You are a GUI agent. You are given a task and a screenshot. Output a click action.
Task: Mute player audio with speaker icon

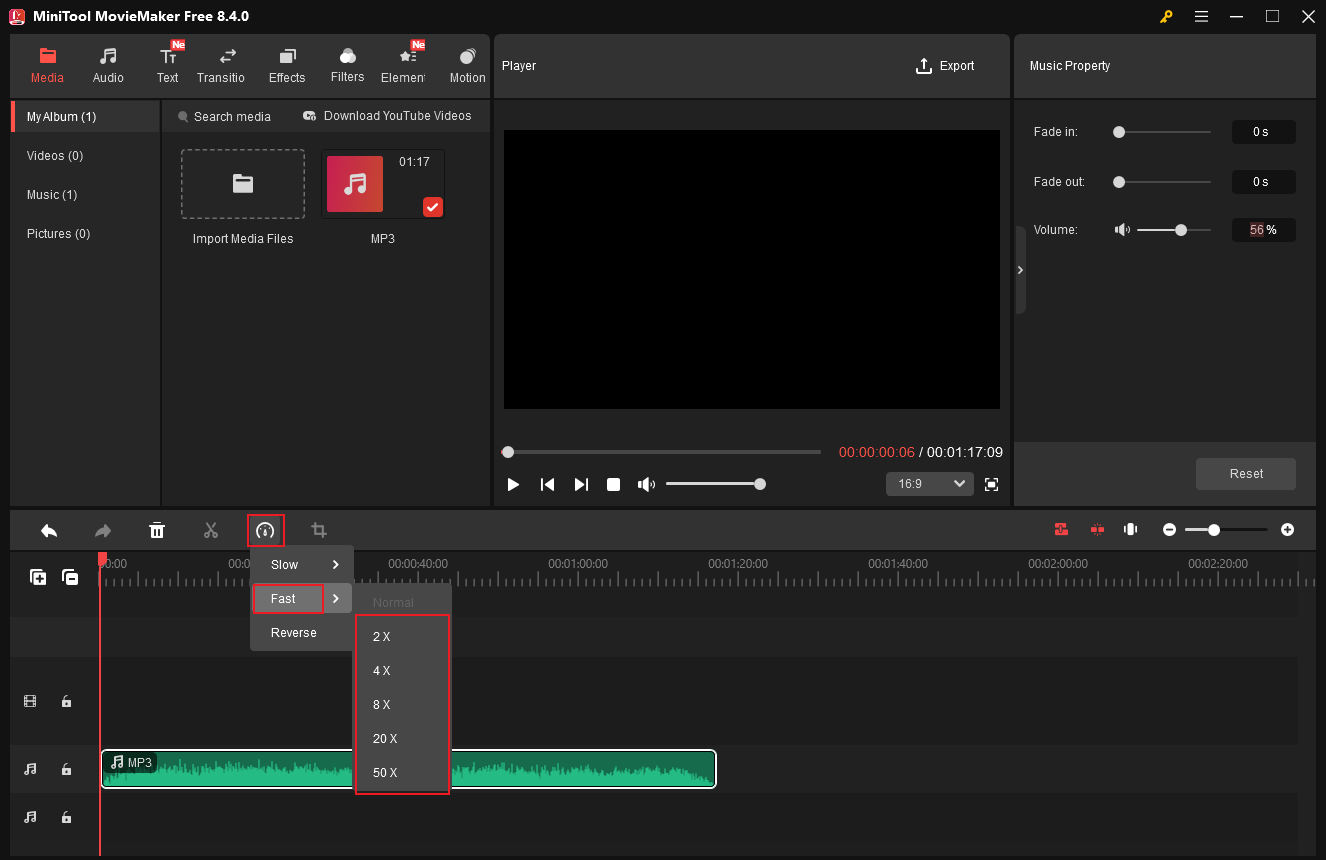click(646, 484)
